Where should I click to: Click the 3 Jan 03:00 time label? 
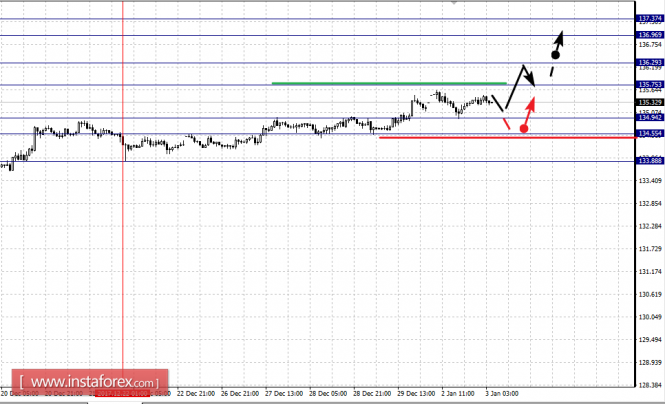(502, 394)
